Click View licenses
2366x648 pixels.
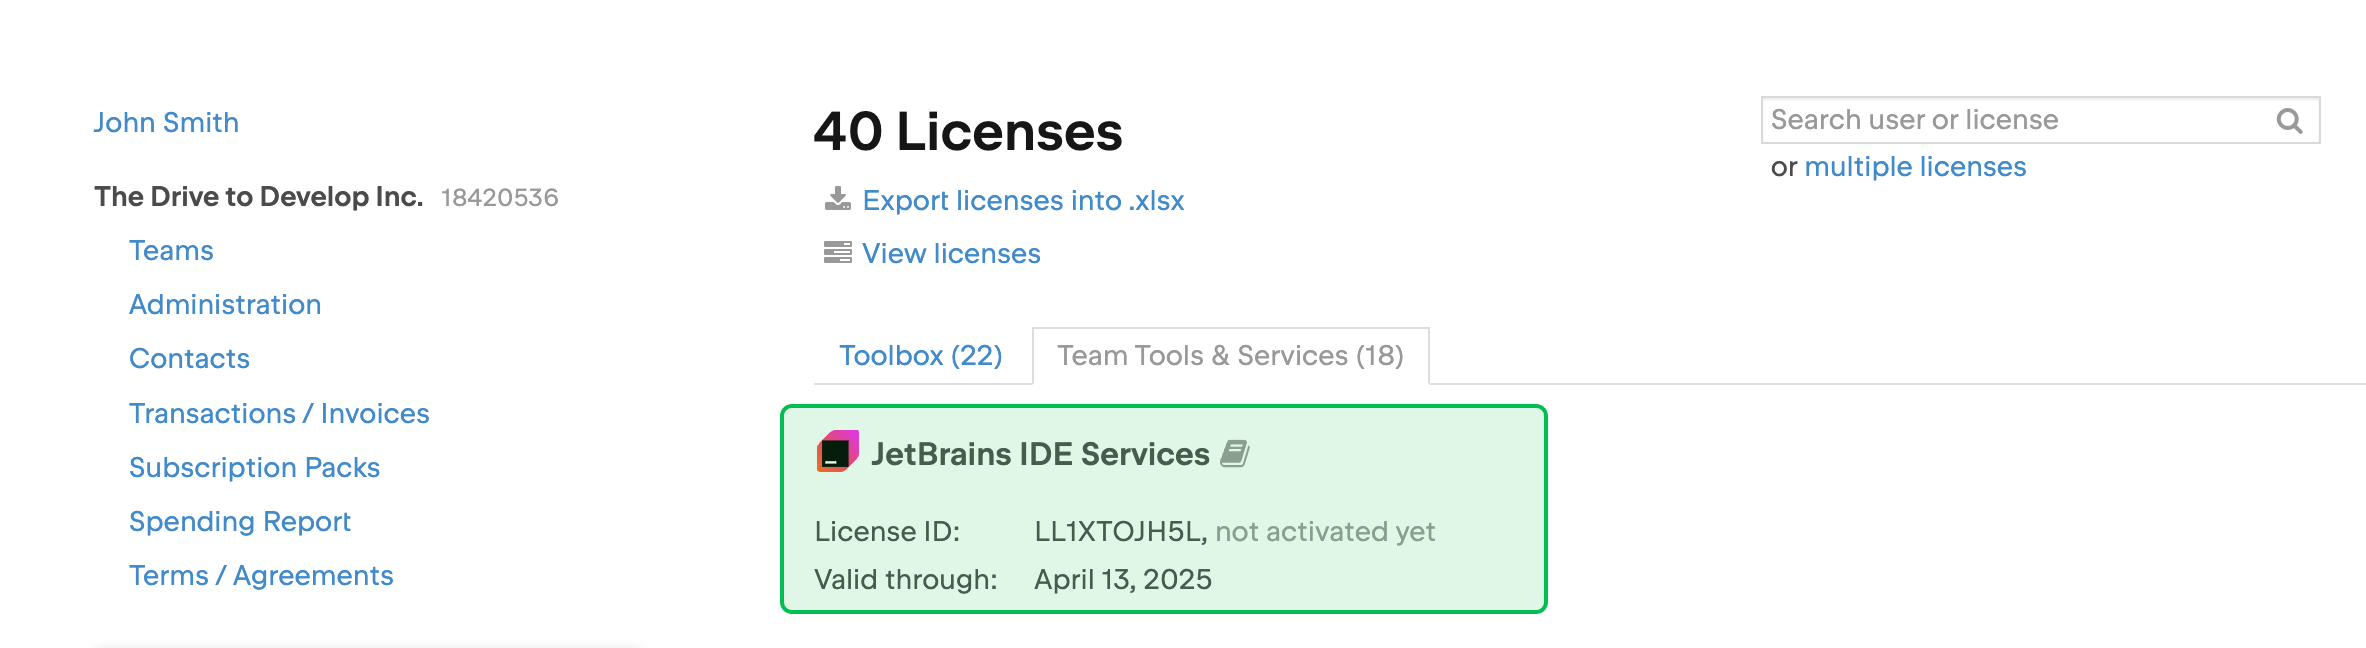click(950, 253)
